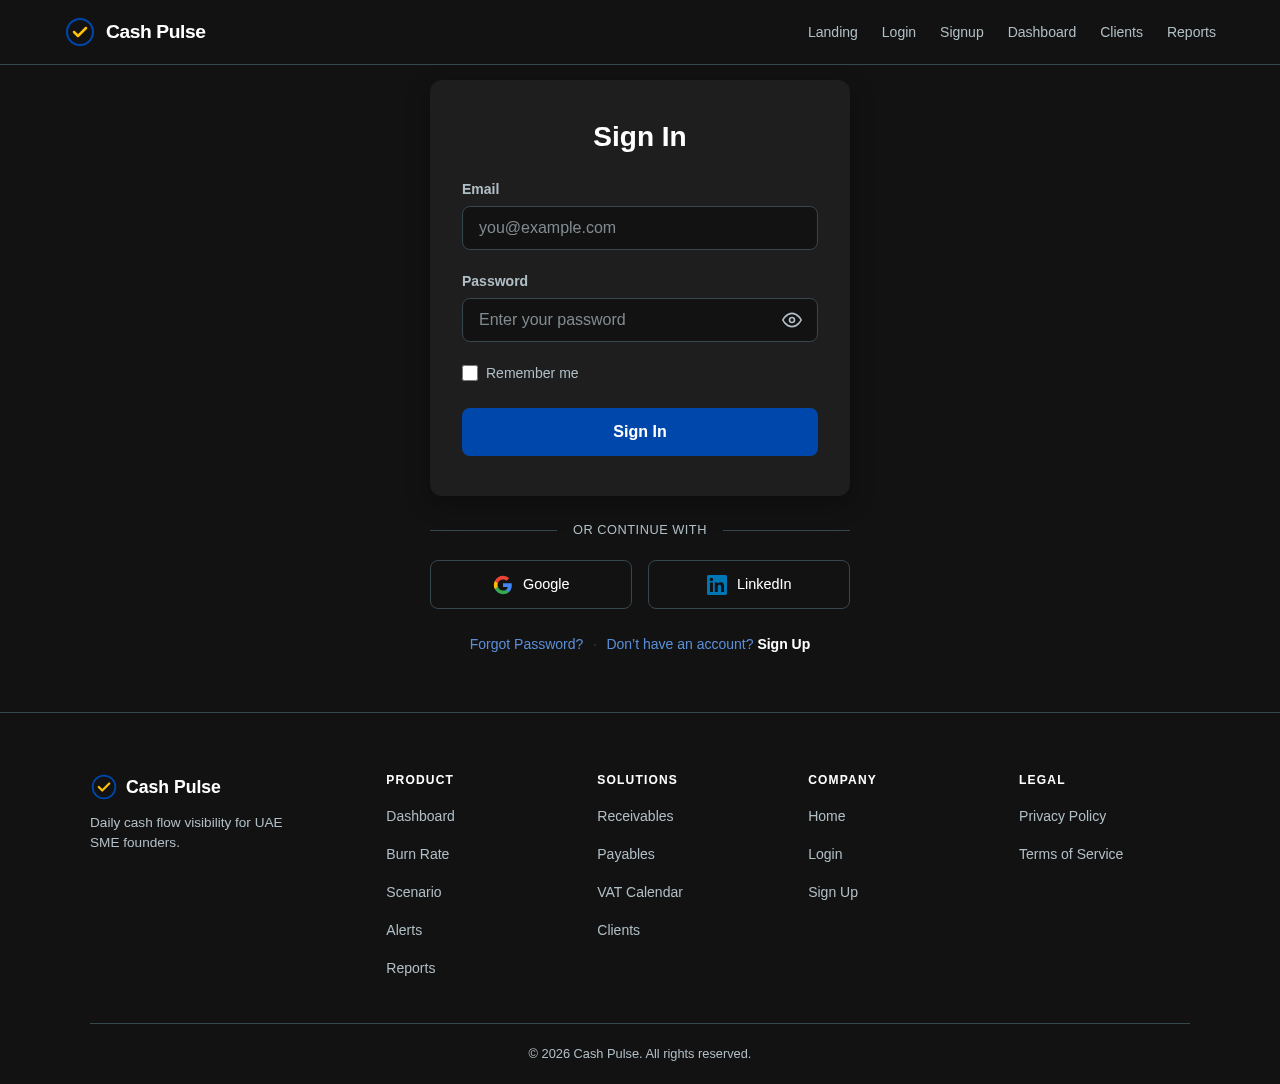This screenshot has height=1084, width=1280.
Task: Open footer Clients link under Solutions
Action: [x=618, y=930]
